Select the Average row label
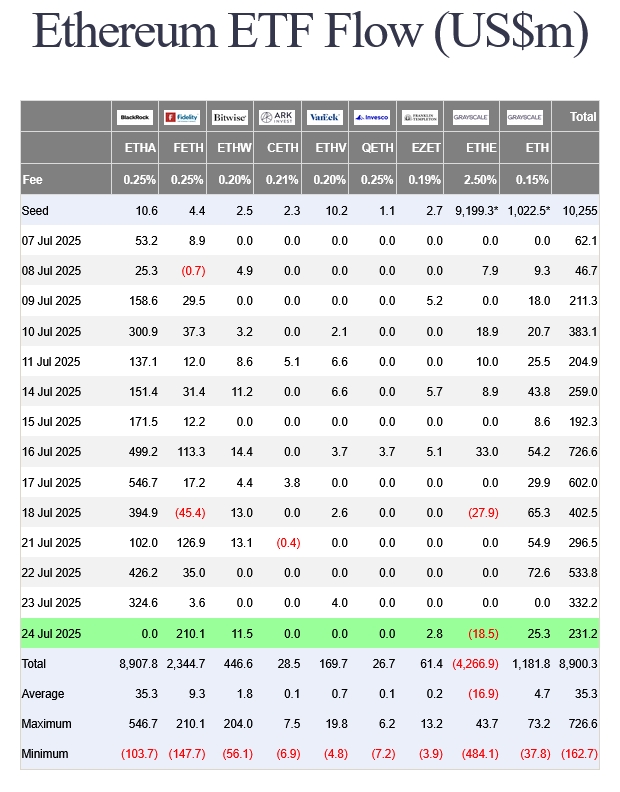 [x=43, y=694]
